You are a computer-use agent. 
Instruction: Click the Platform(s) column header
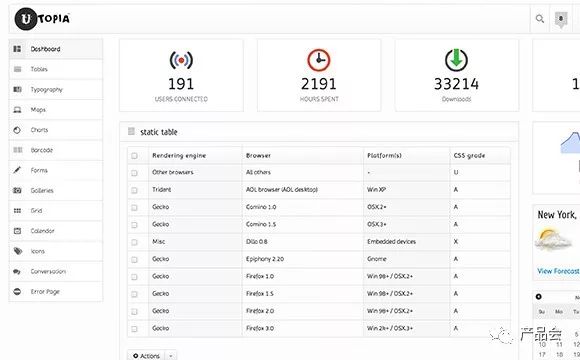click(x=384, y=155)
